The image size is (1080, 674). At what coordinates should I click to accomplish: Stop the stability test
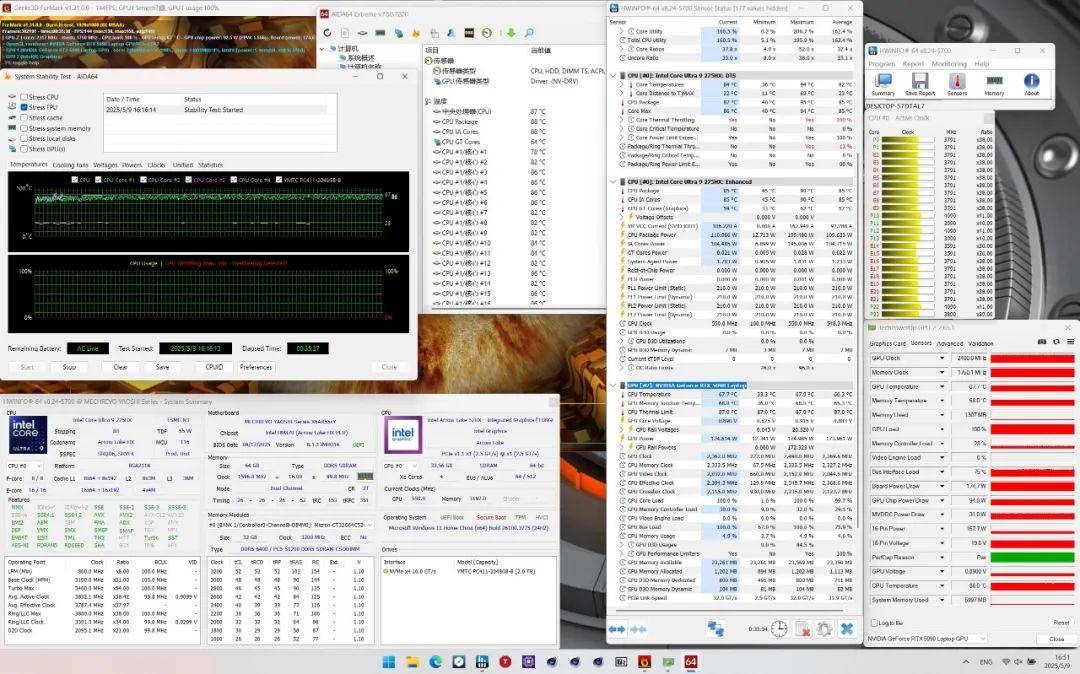pyautogui.click(x=69, y=367)
